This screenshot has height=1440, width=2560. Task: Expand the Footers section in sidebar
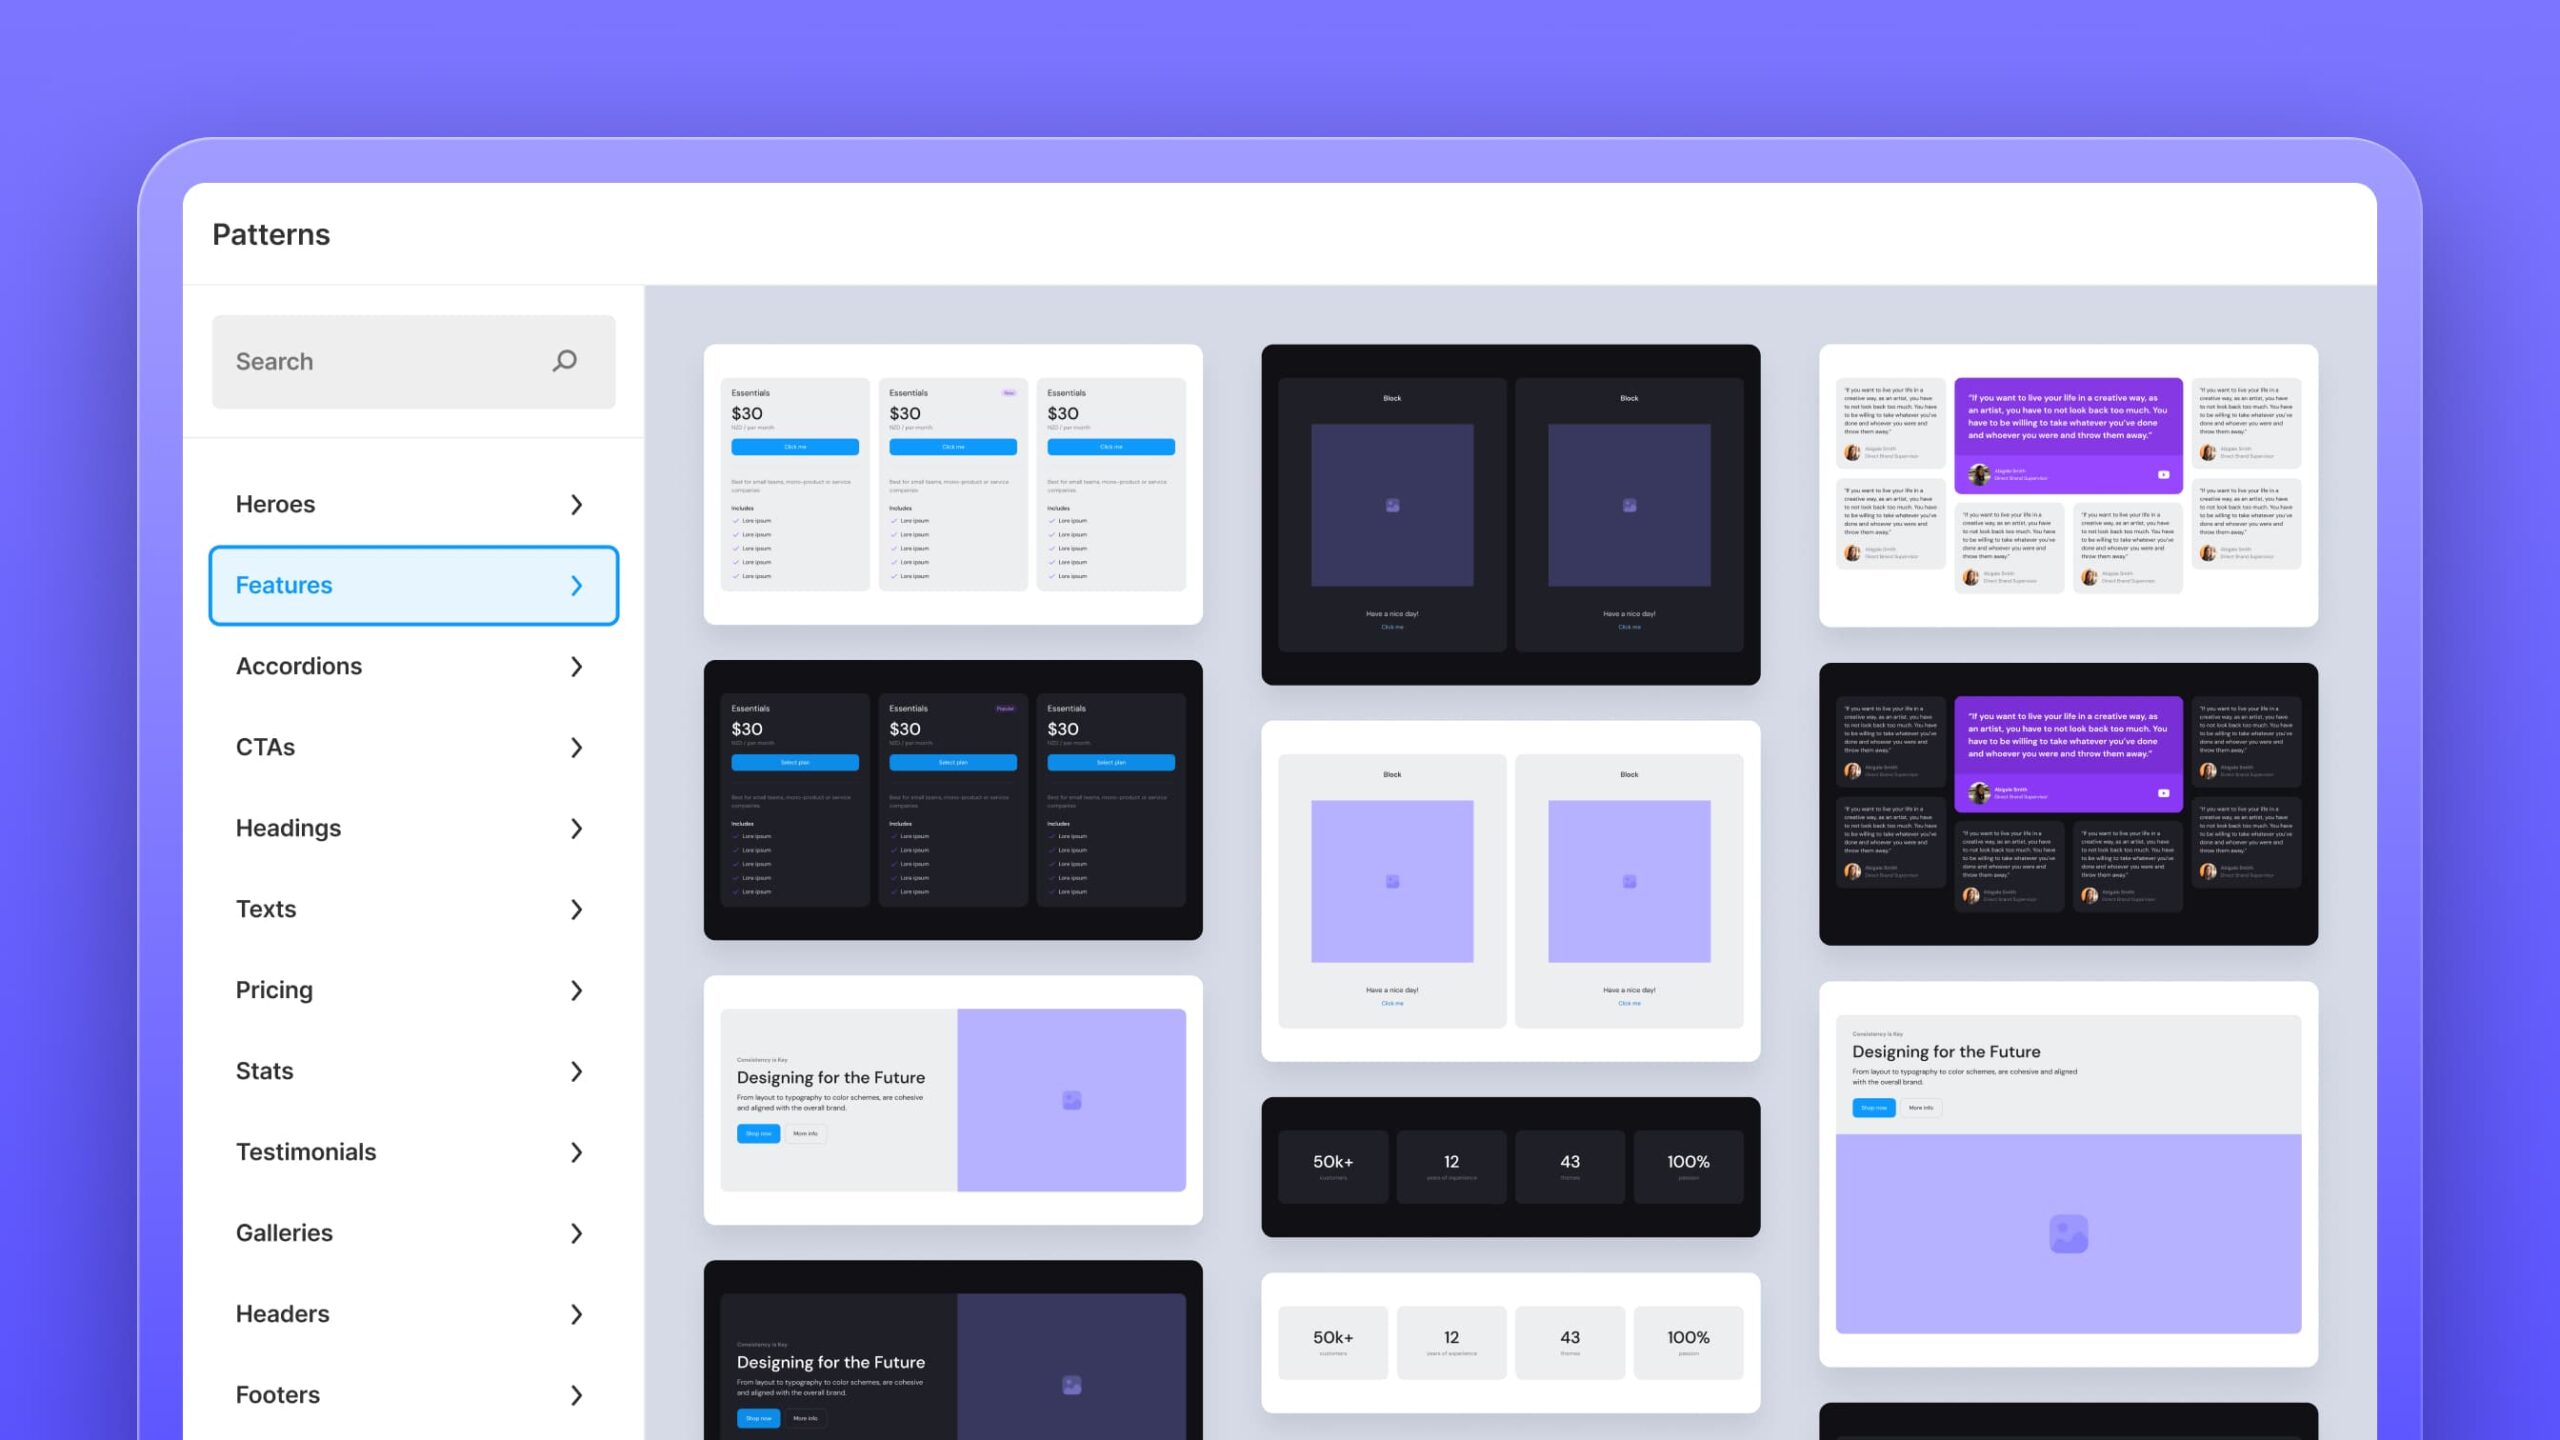click(x=413, y=1394)
